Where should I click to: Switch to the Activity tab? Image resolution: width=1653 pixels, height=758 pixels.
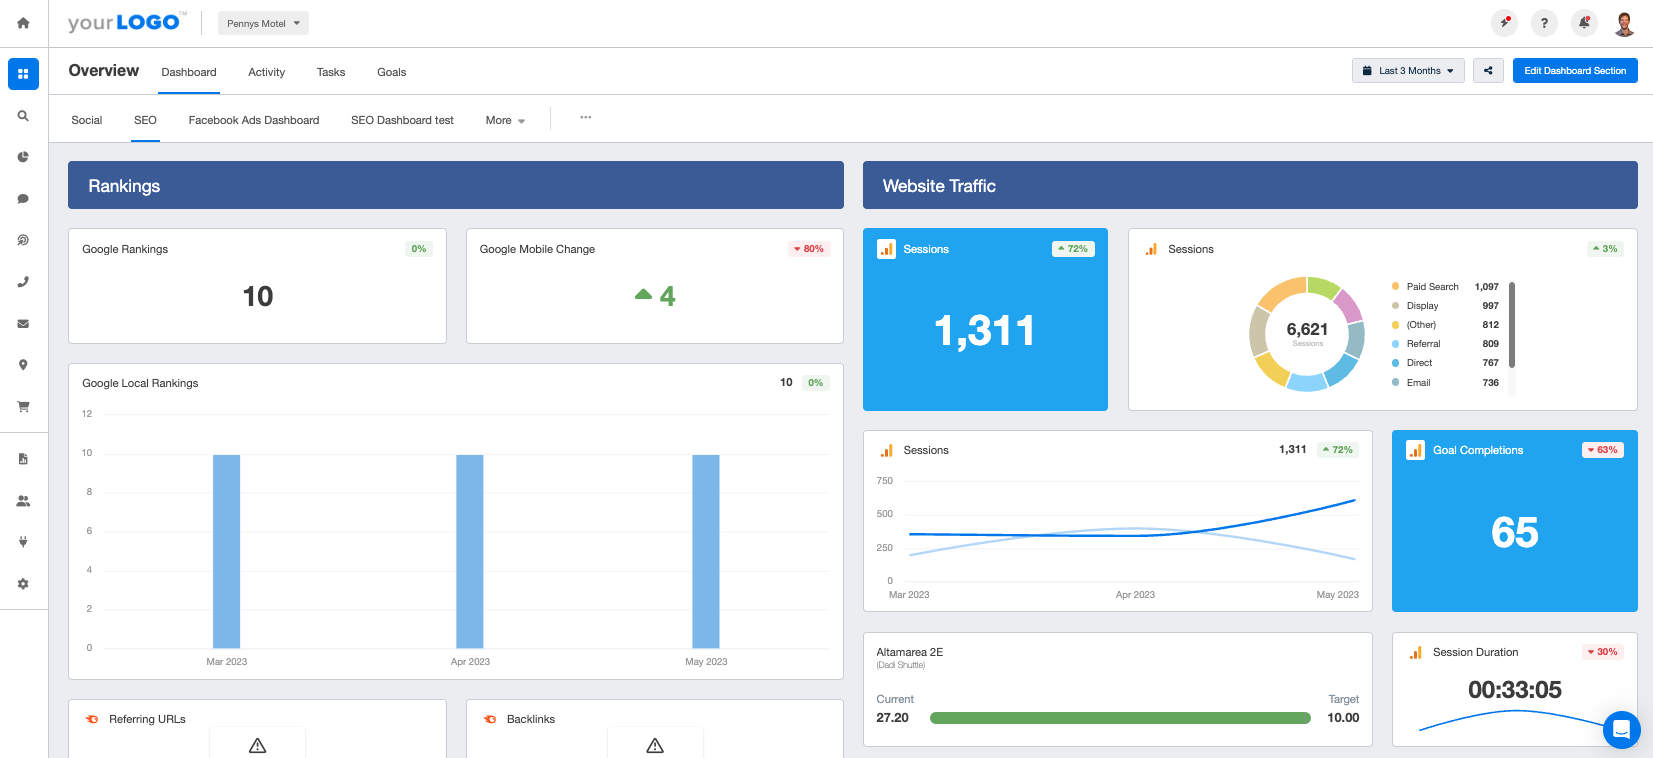point(266,72)
